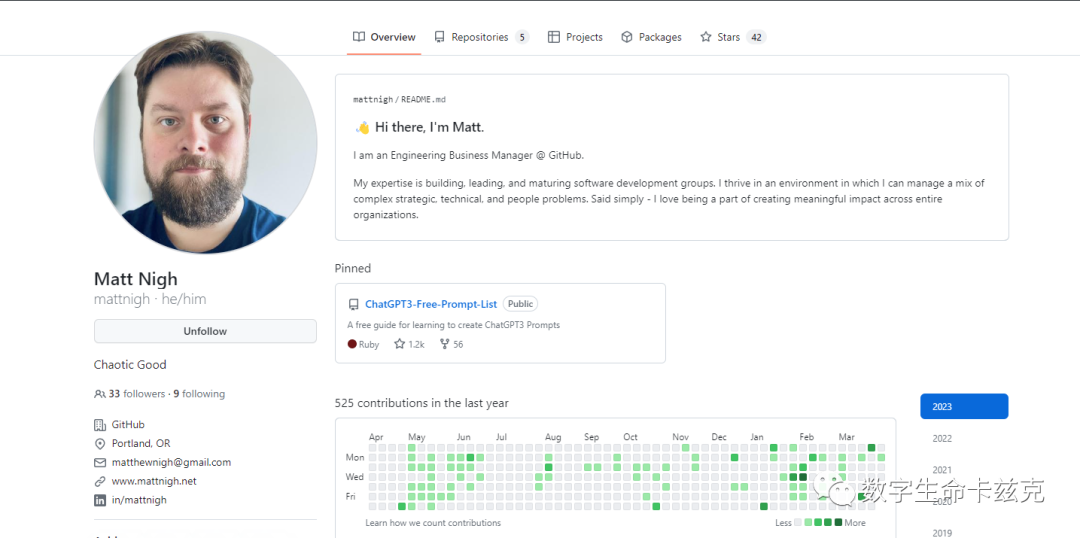Click the book icon beside Overview
The image size is (1080, 538).
coord(359,37)
